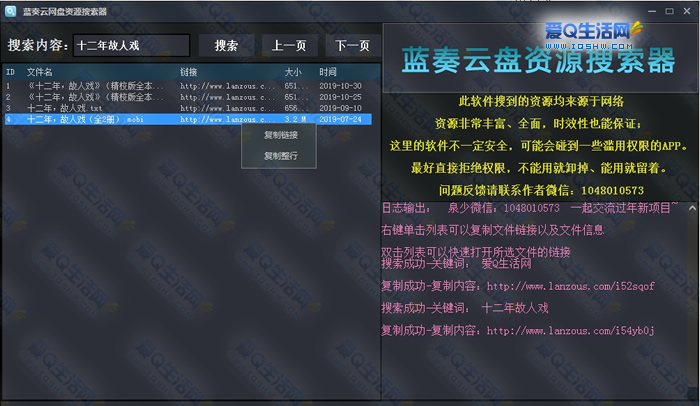The image size is (700, 406).
Task: Click the 2019-09-10 date cell
Action: 340,108
